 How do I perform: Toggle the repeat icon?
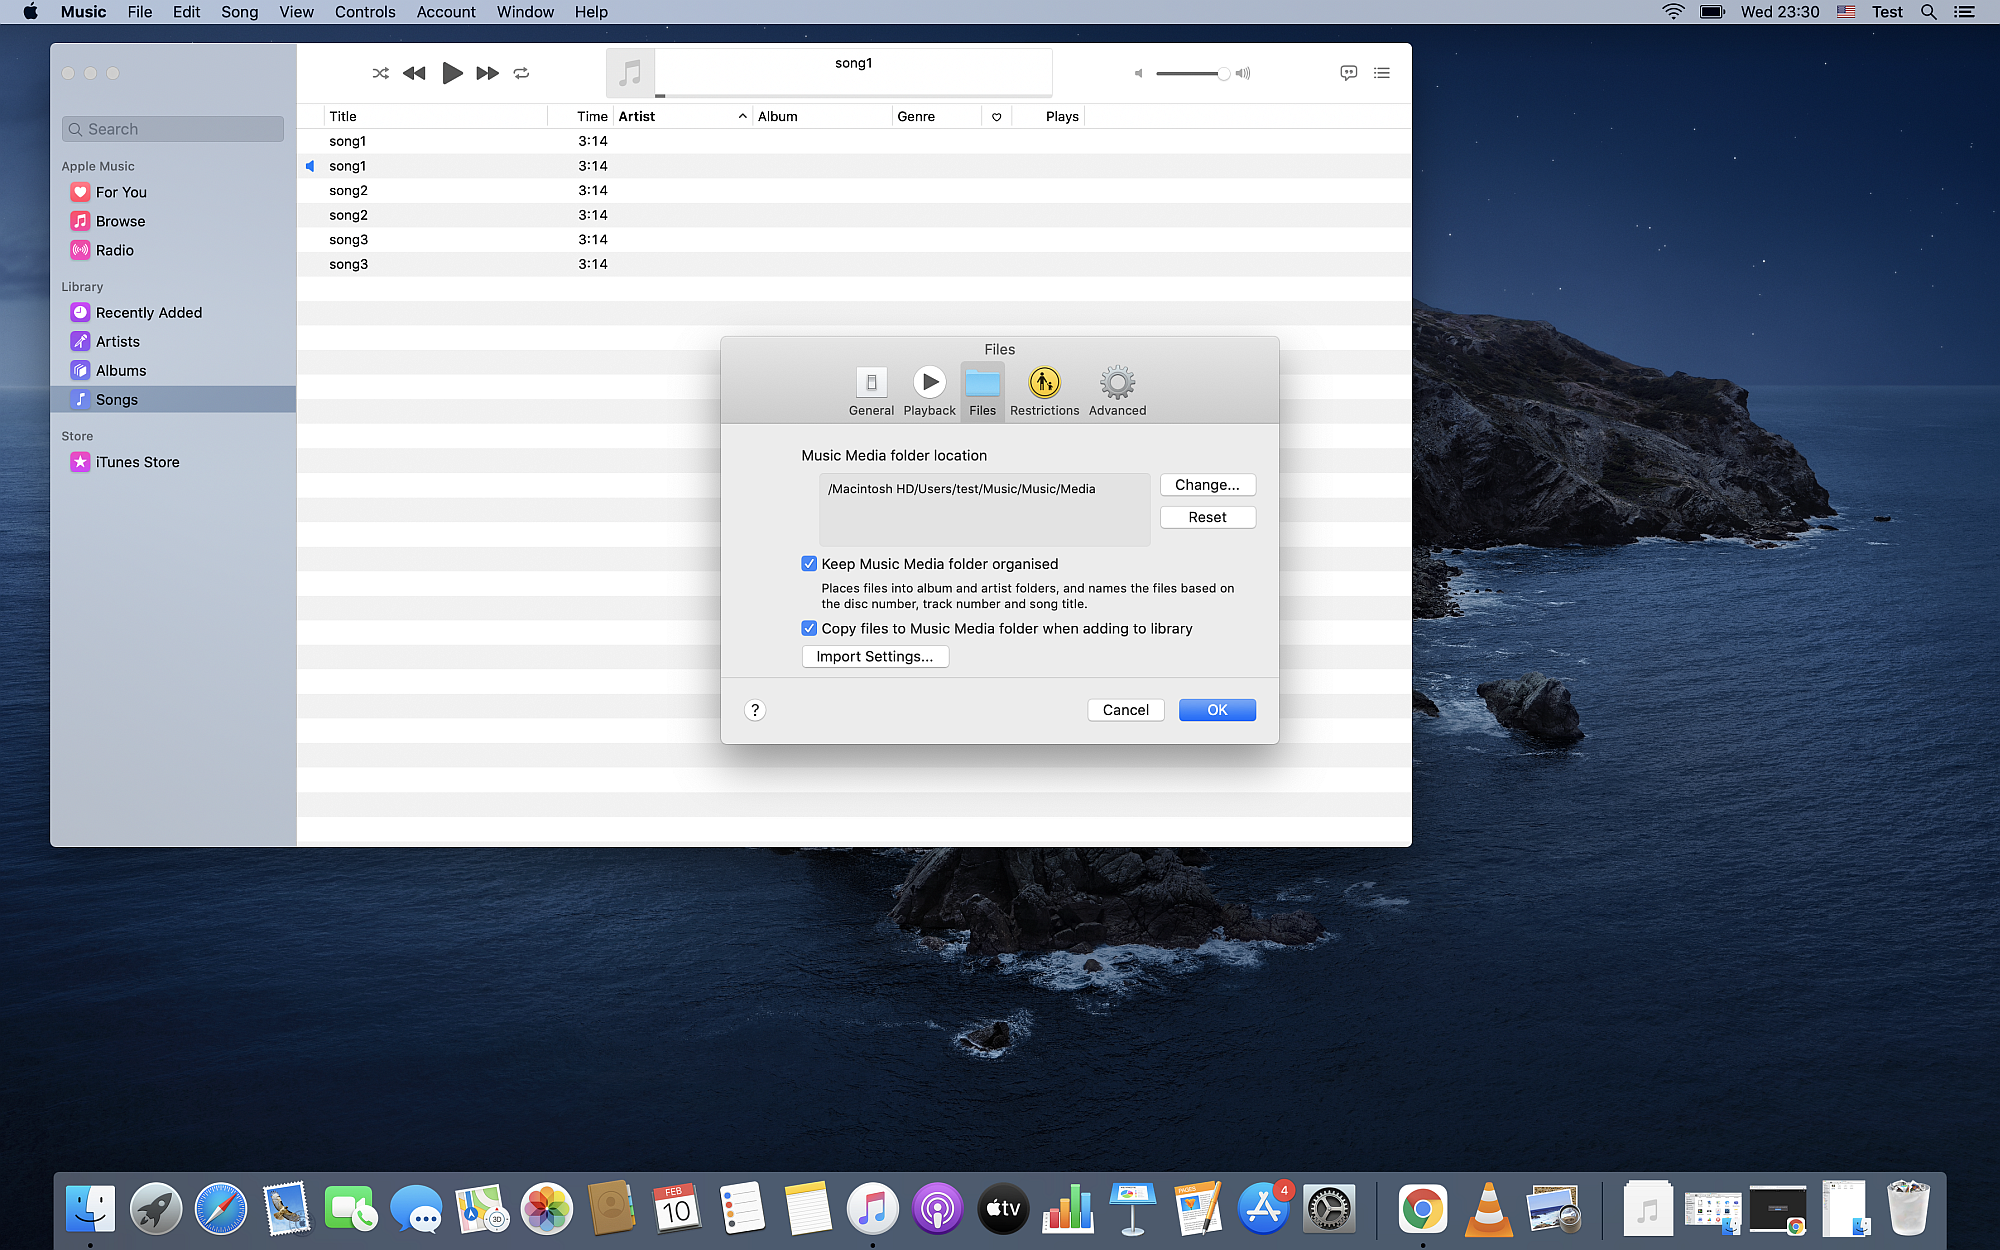pyautogui.click(x=521, y=73)
